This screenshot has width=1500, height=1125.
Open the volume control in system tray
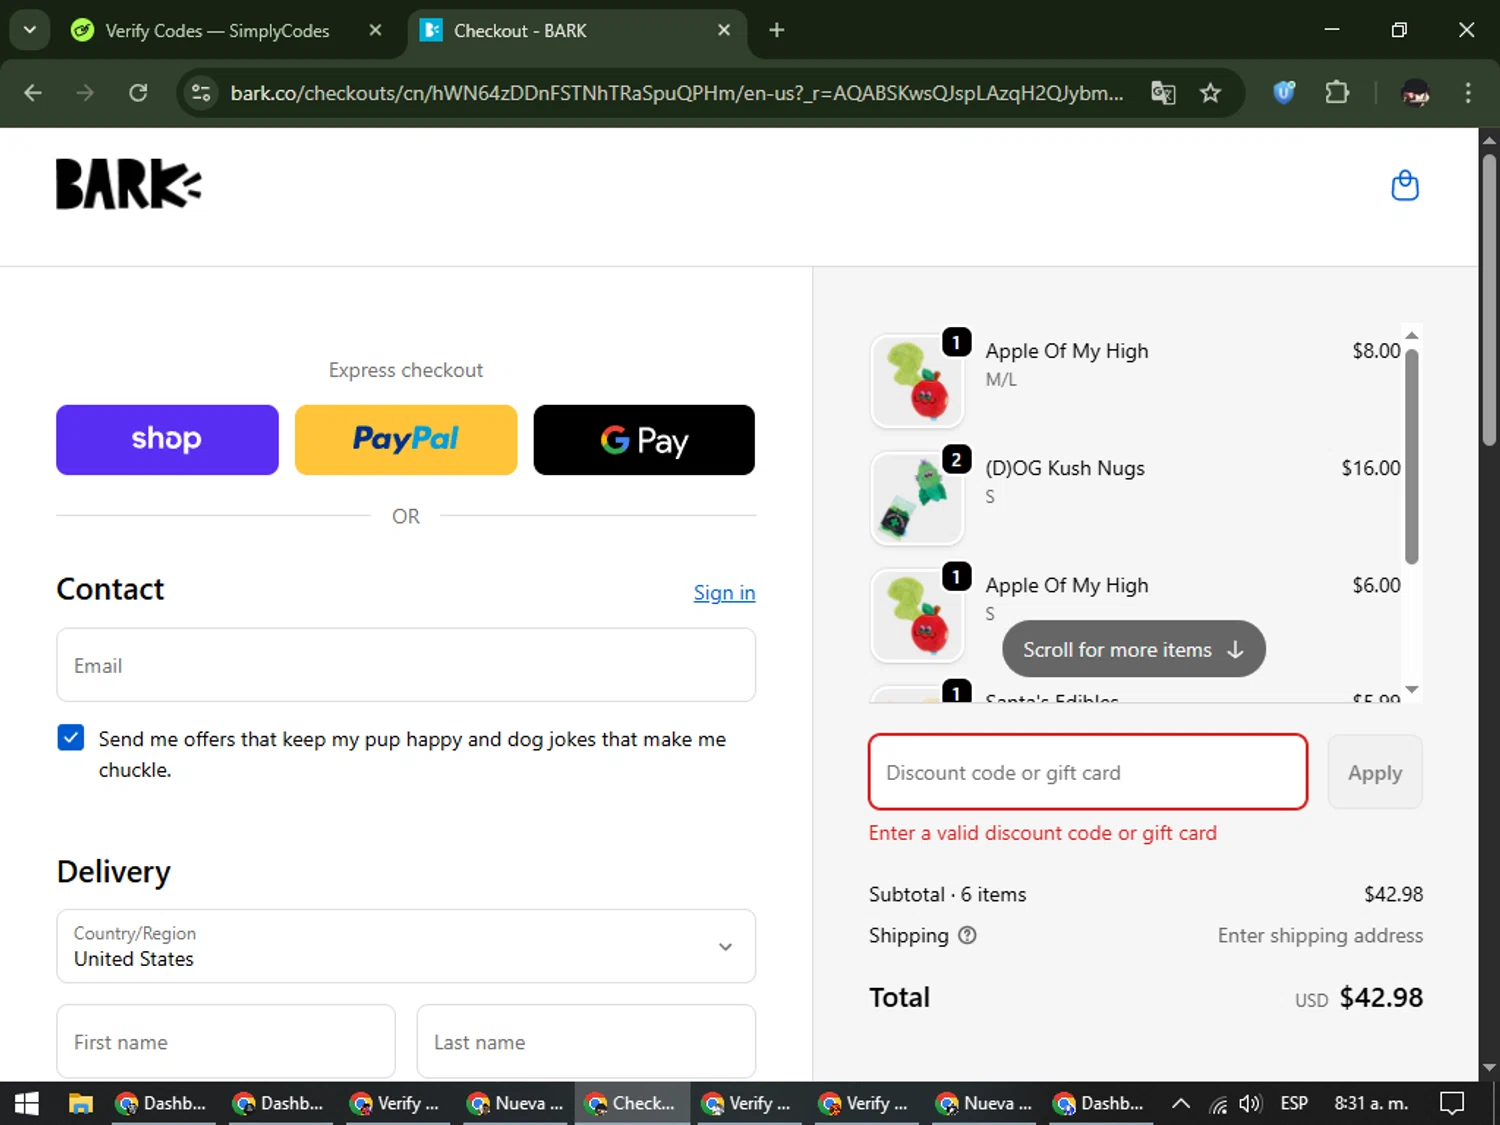[1250, 1103]
